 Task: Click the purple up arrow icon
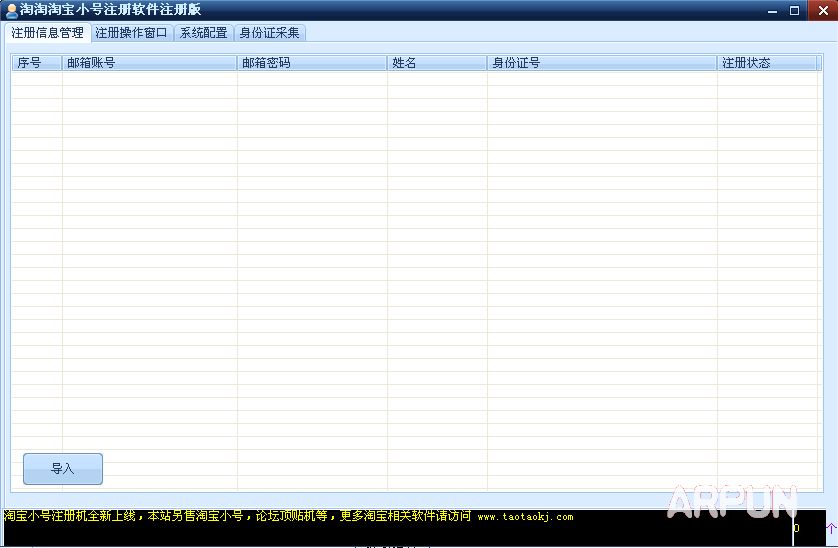click(x=831, y=528)
